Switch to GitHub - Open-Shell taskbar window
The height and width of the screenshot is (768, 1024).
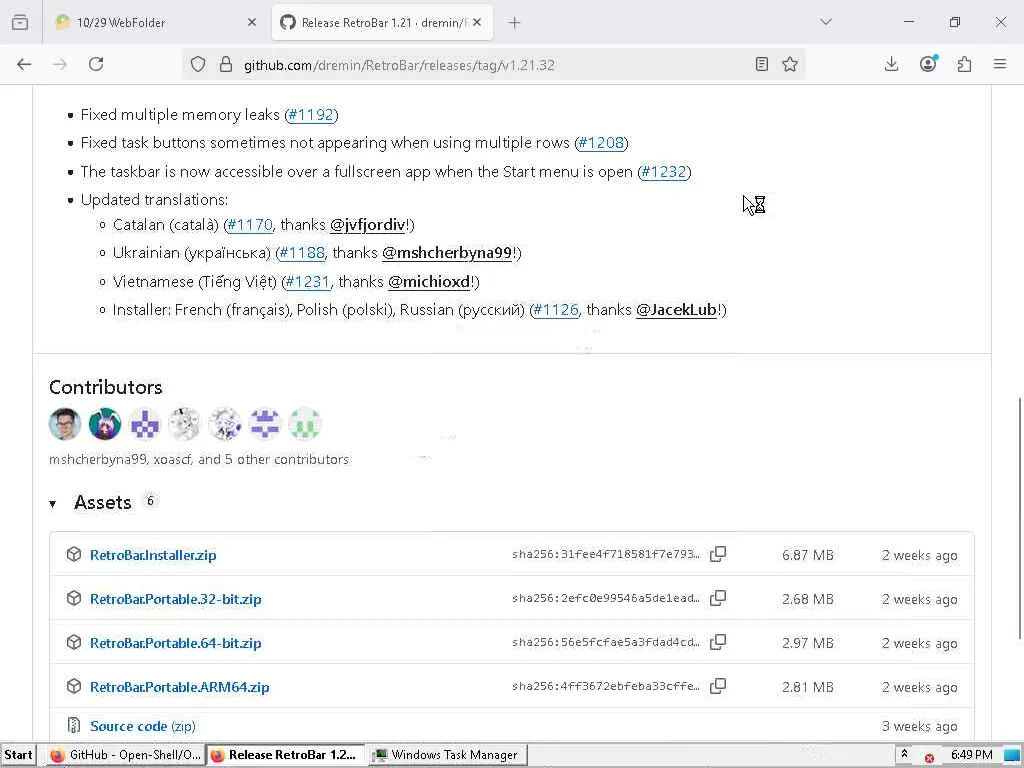(x=126, y=755)
